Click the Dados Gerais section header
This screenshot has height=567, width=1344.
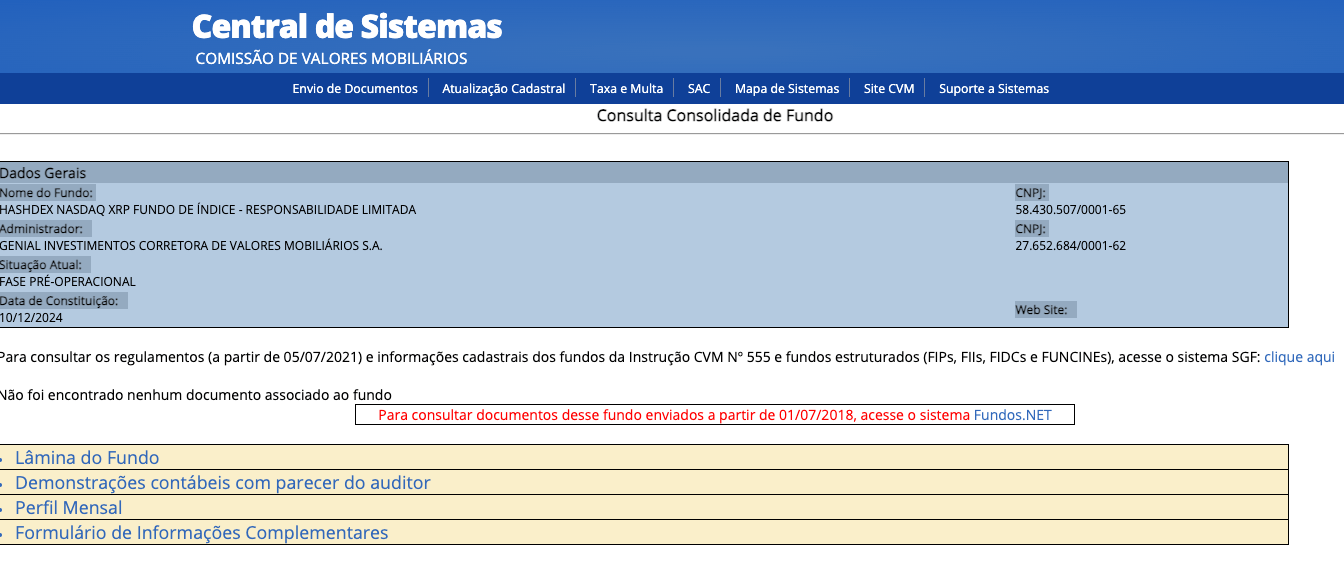[x=43, y=173]
